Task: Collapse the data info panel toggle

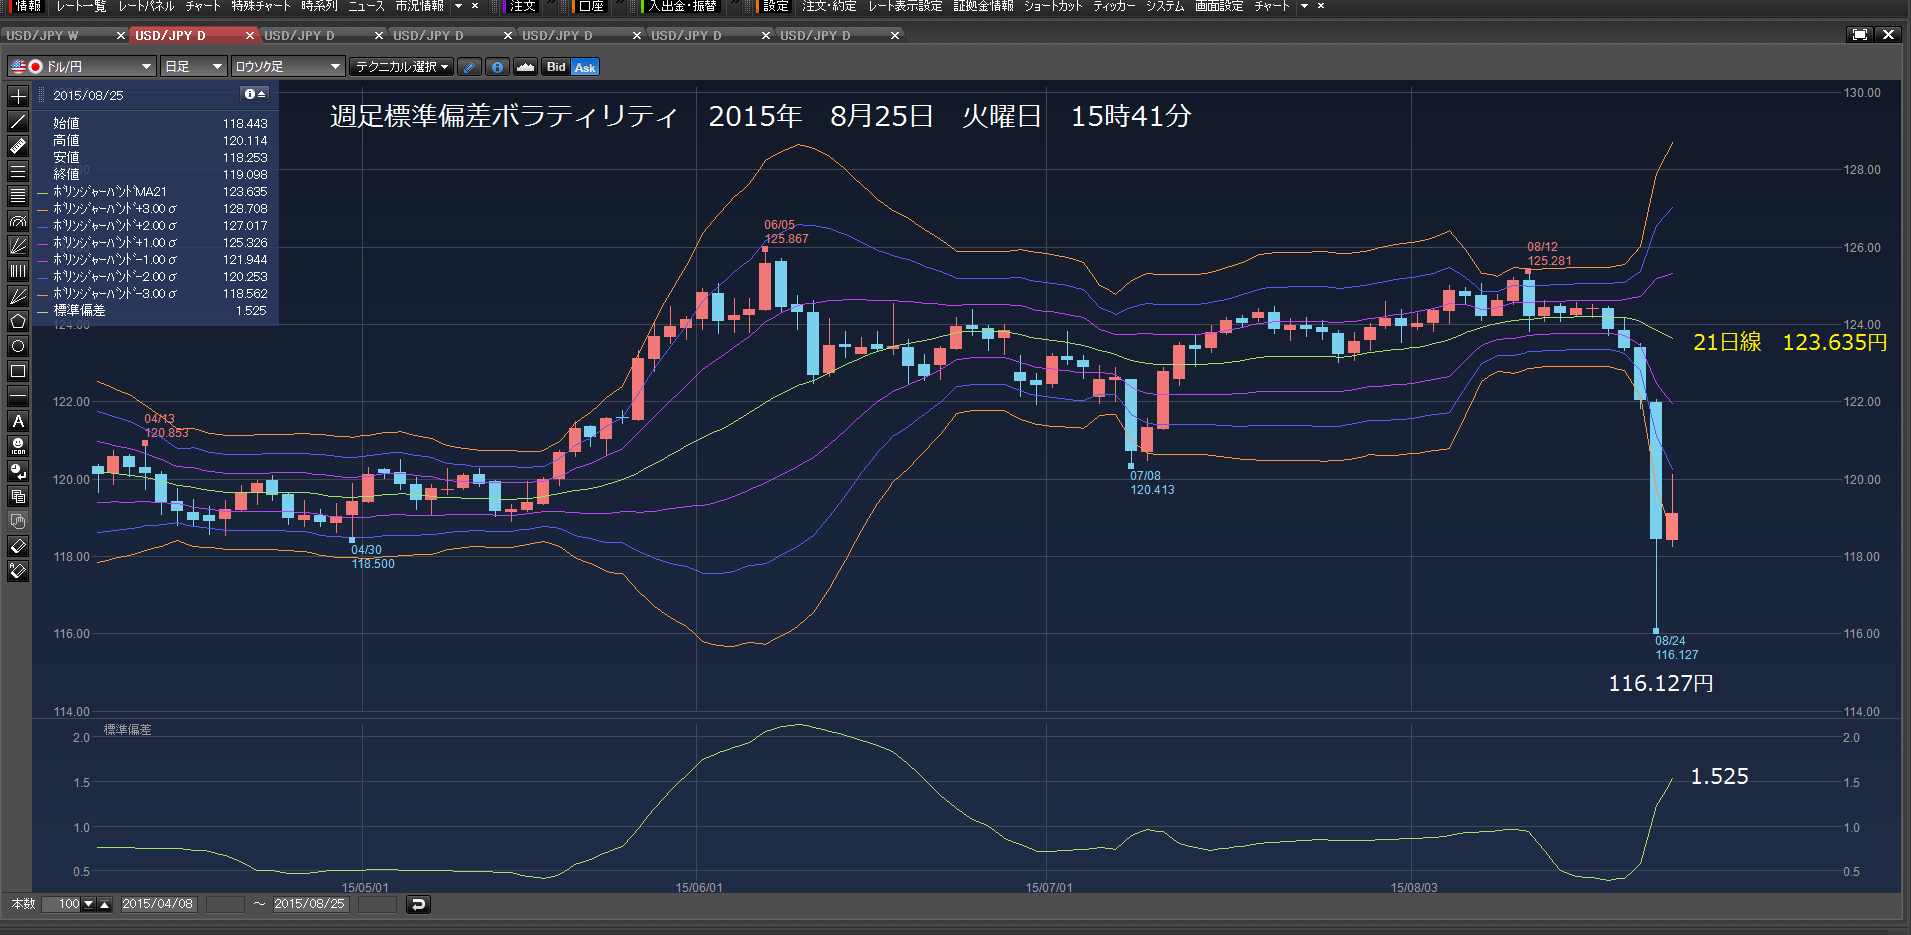Action: (255, 94)
